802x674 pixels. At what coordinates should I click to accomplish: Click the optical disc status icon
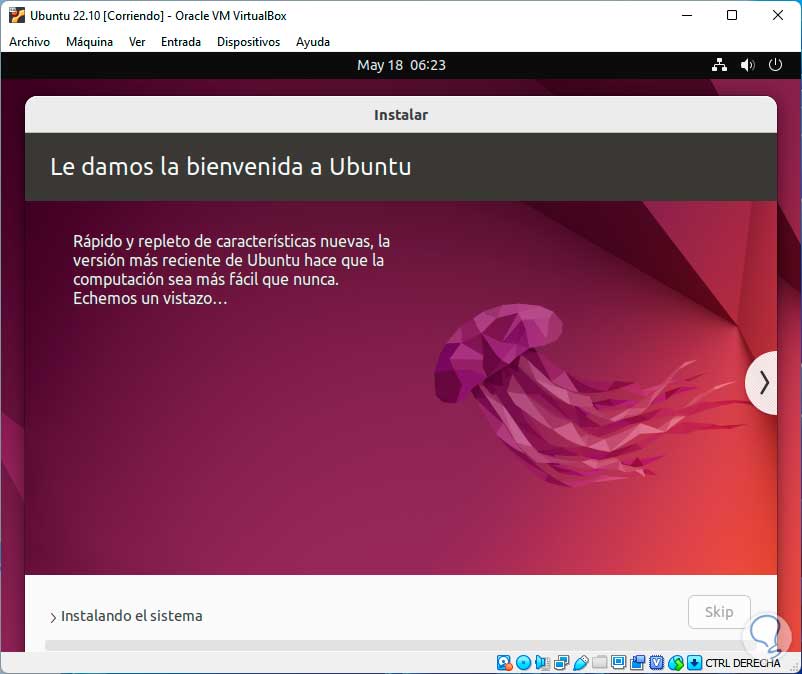tap(523, 663)
